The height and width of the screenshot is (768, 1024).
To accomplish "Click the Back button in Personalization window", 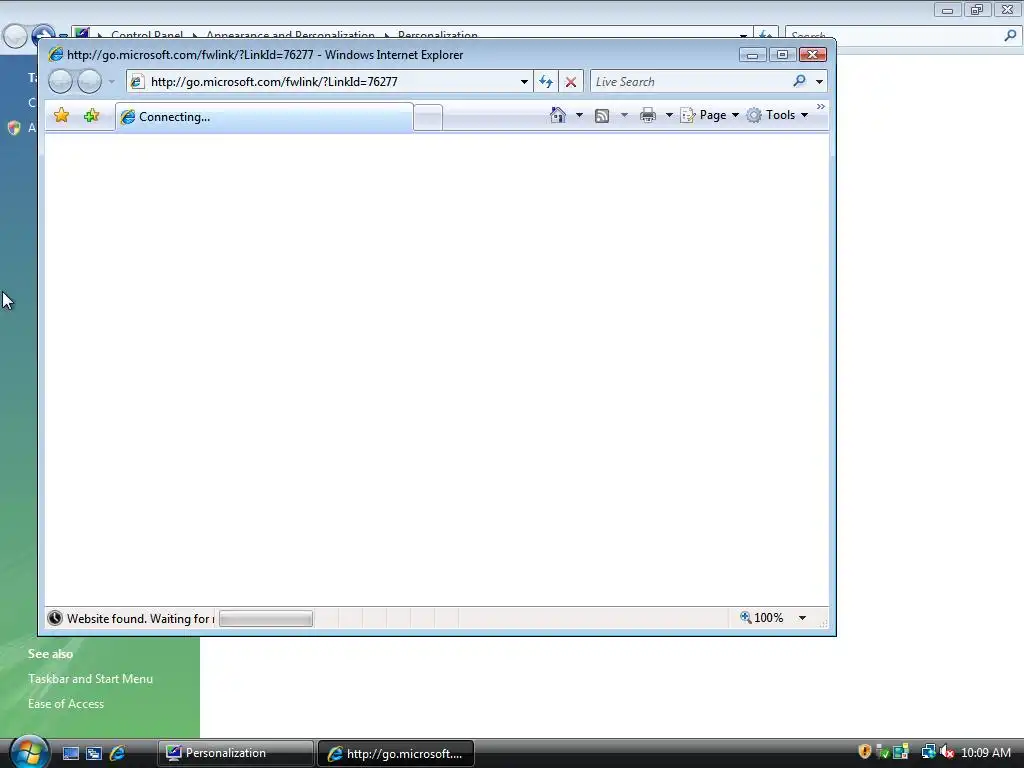I will tap(14, 36).
